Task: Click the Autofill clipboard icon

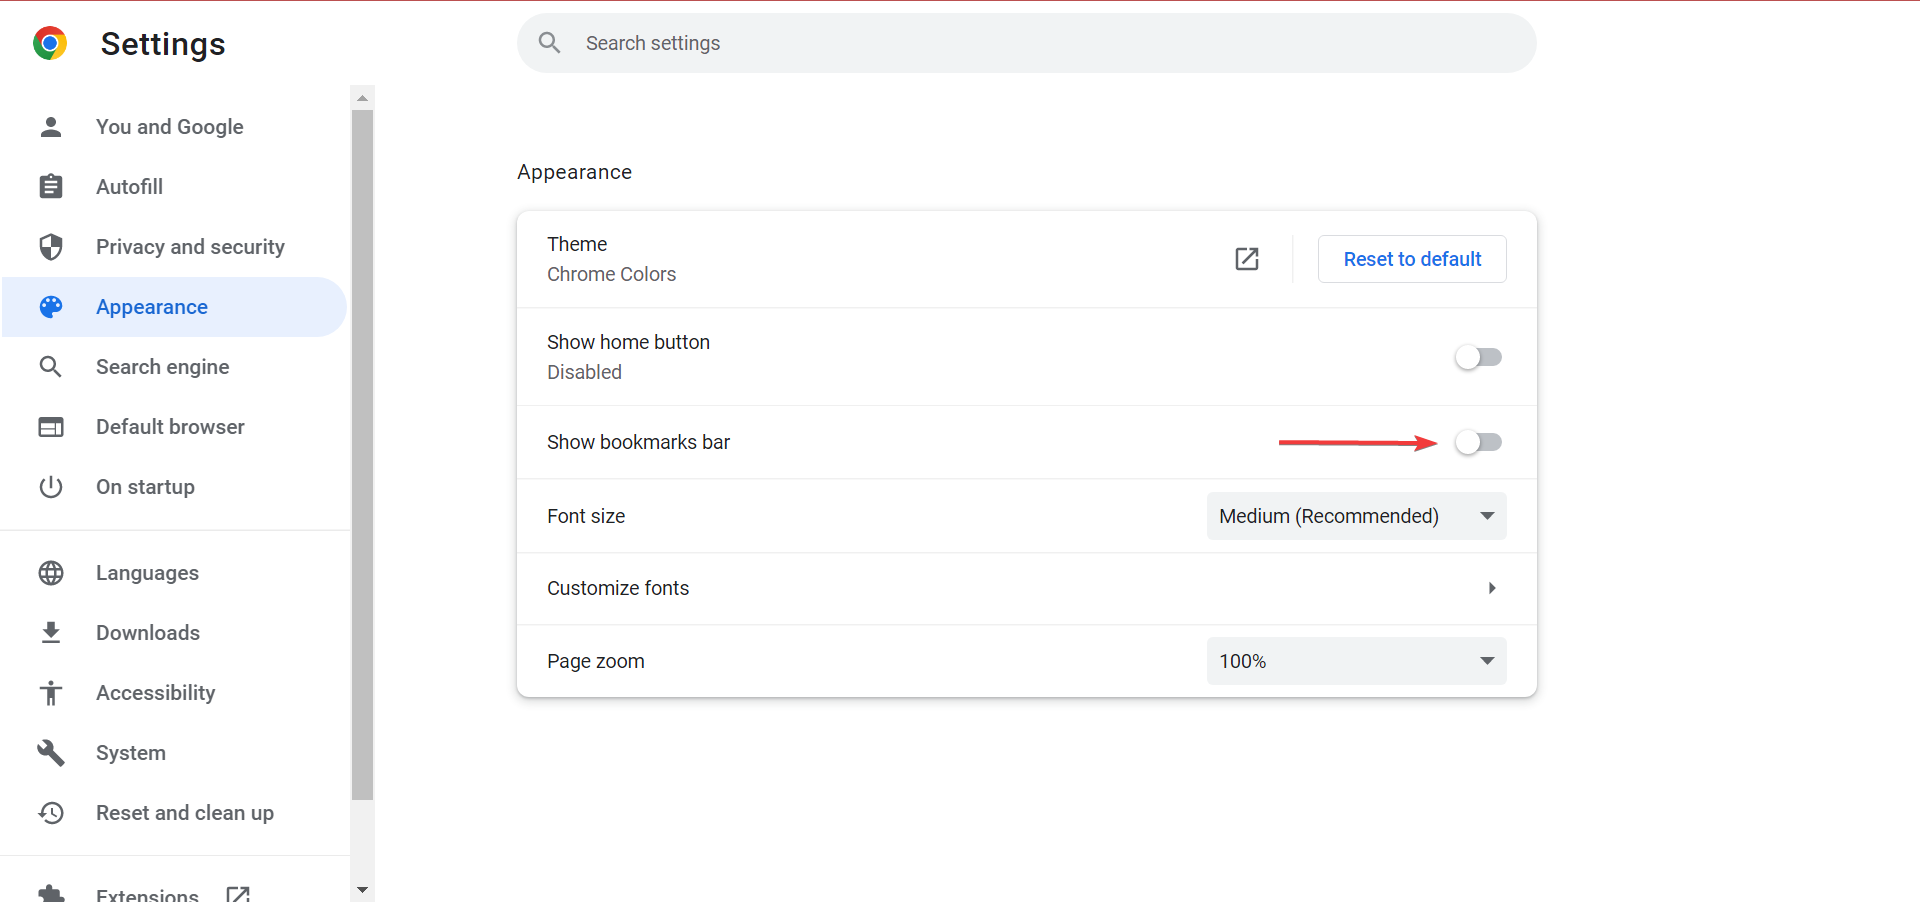Action: [51, 187]
